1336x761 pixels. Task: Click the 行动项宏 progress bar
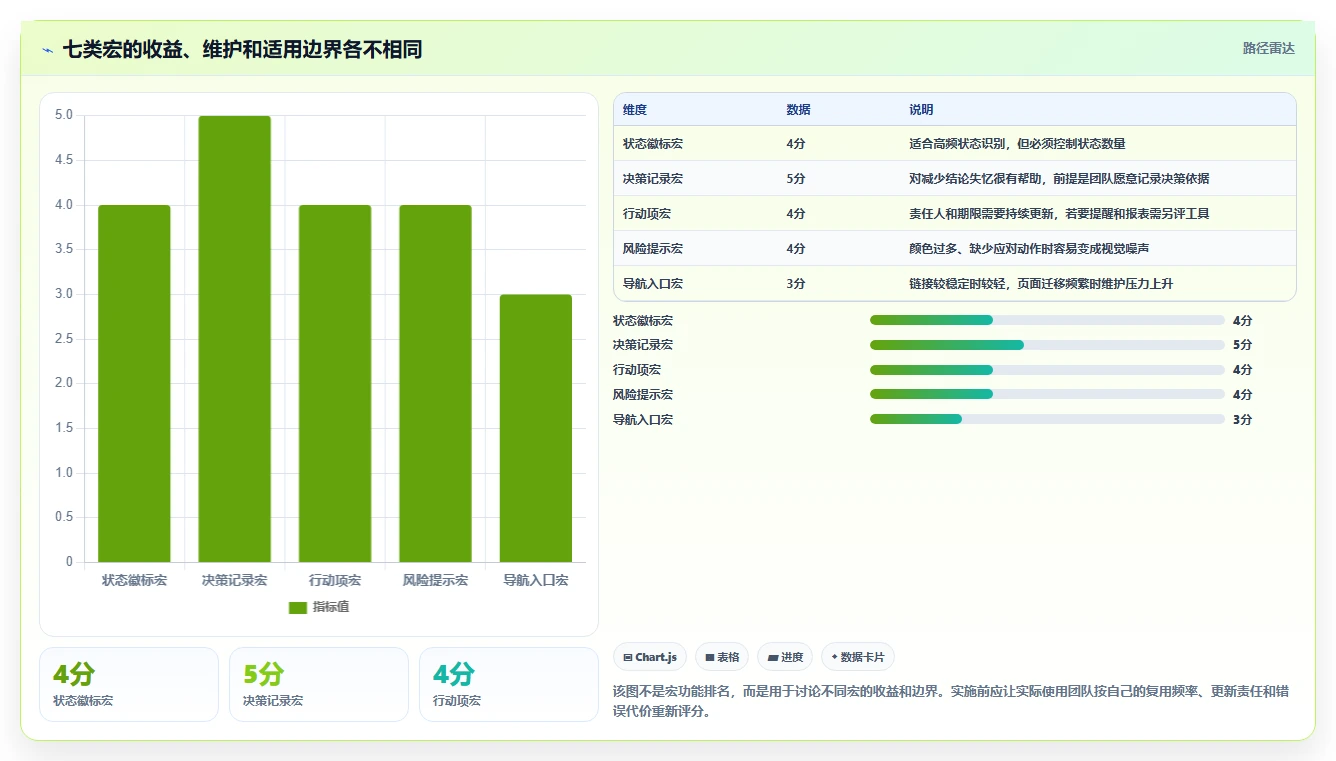tap(1047, 370)
